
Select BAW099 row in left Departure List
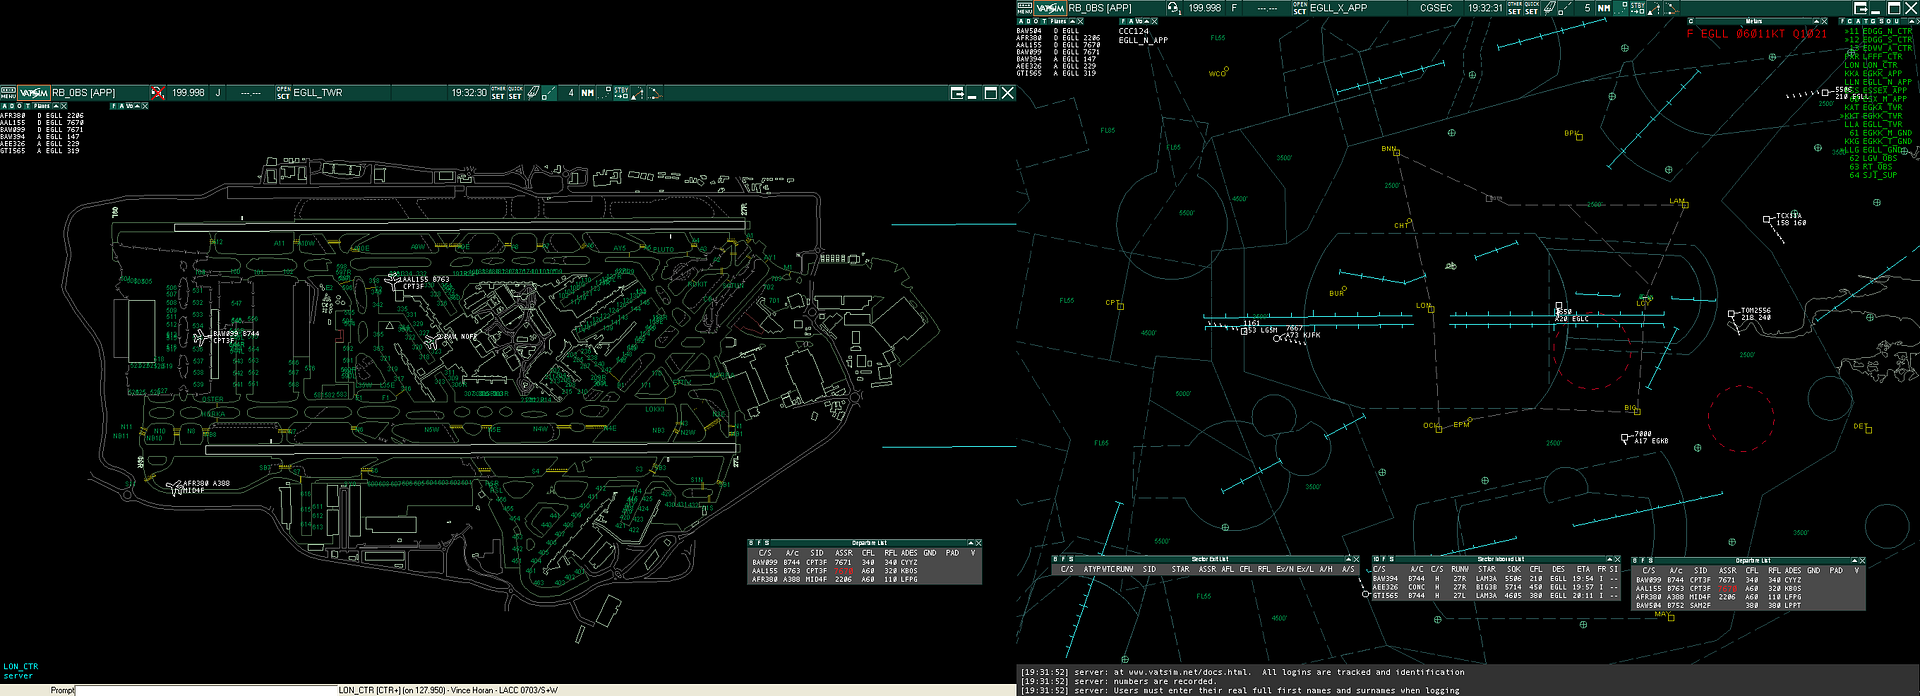pos(764,563)
